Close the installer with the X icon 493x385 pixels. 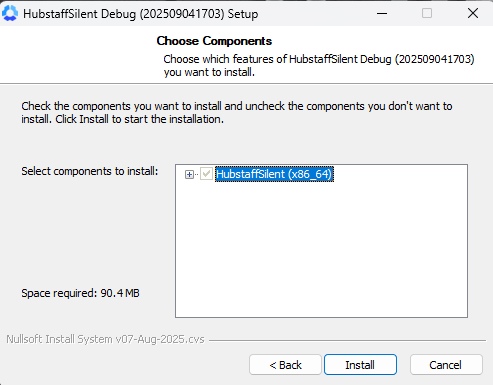pos(473,13)
